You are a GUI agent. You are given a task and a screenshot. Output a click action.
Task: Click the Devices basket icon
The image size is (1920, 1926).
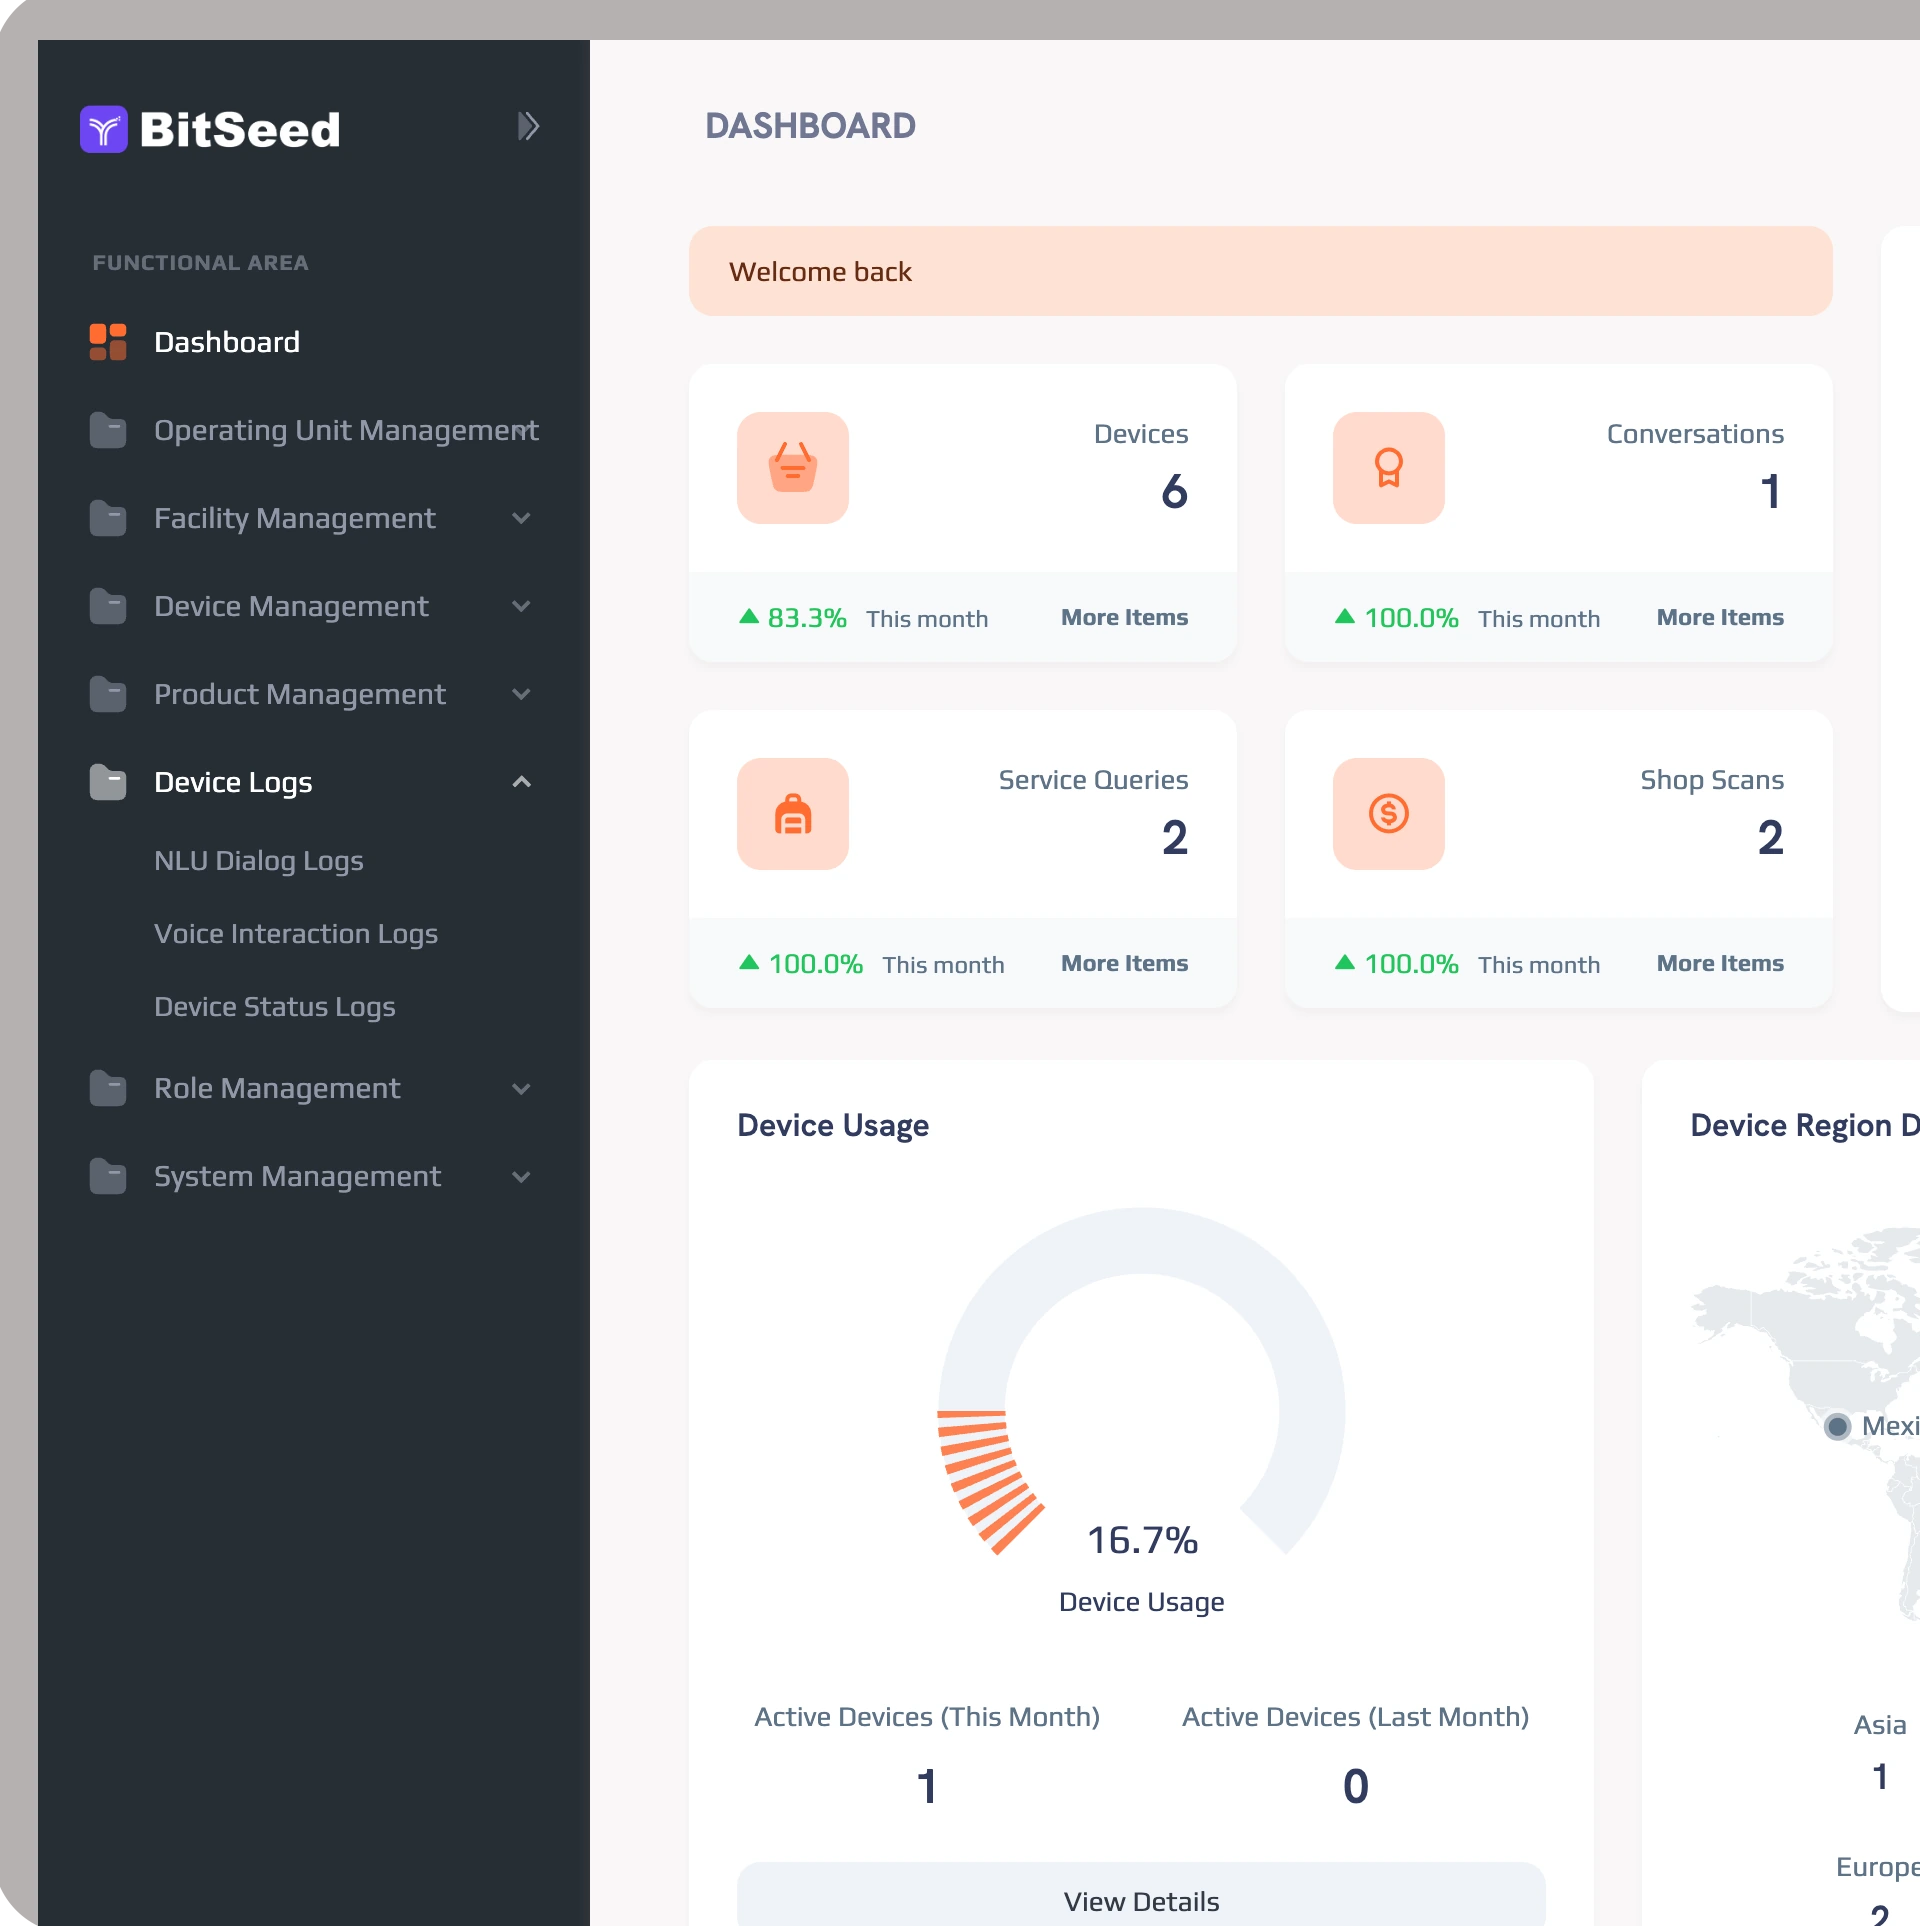tap(793, 468)
